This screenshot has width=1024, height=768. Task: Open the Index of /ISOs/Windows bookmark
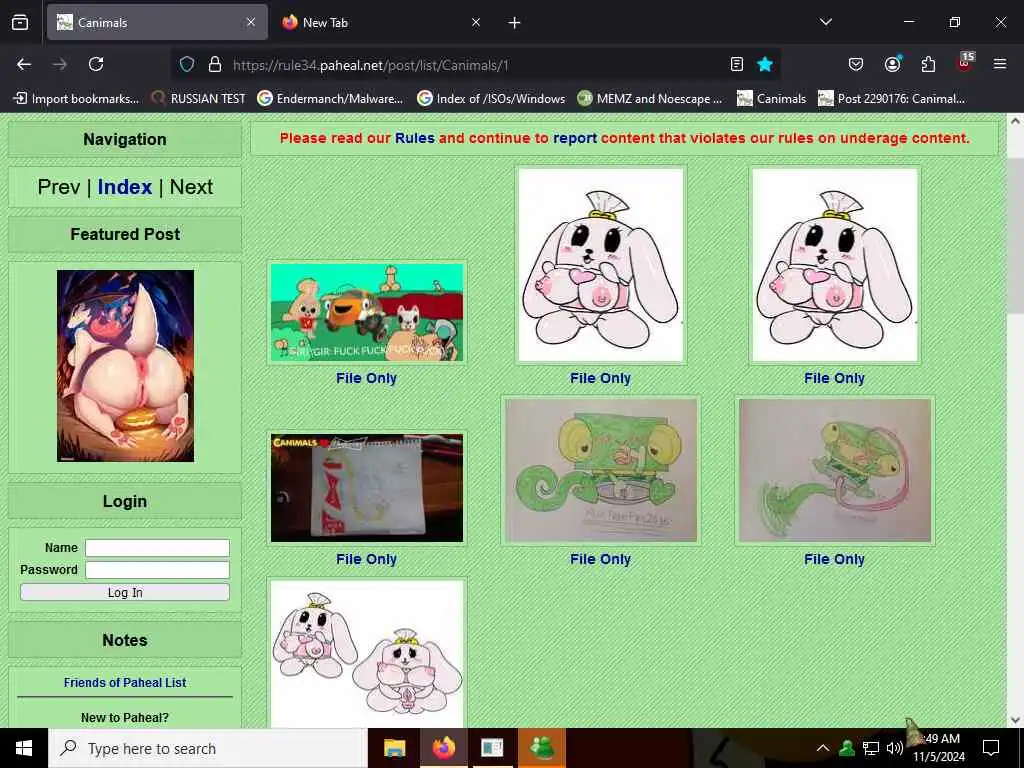point(491,99)
